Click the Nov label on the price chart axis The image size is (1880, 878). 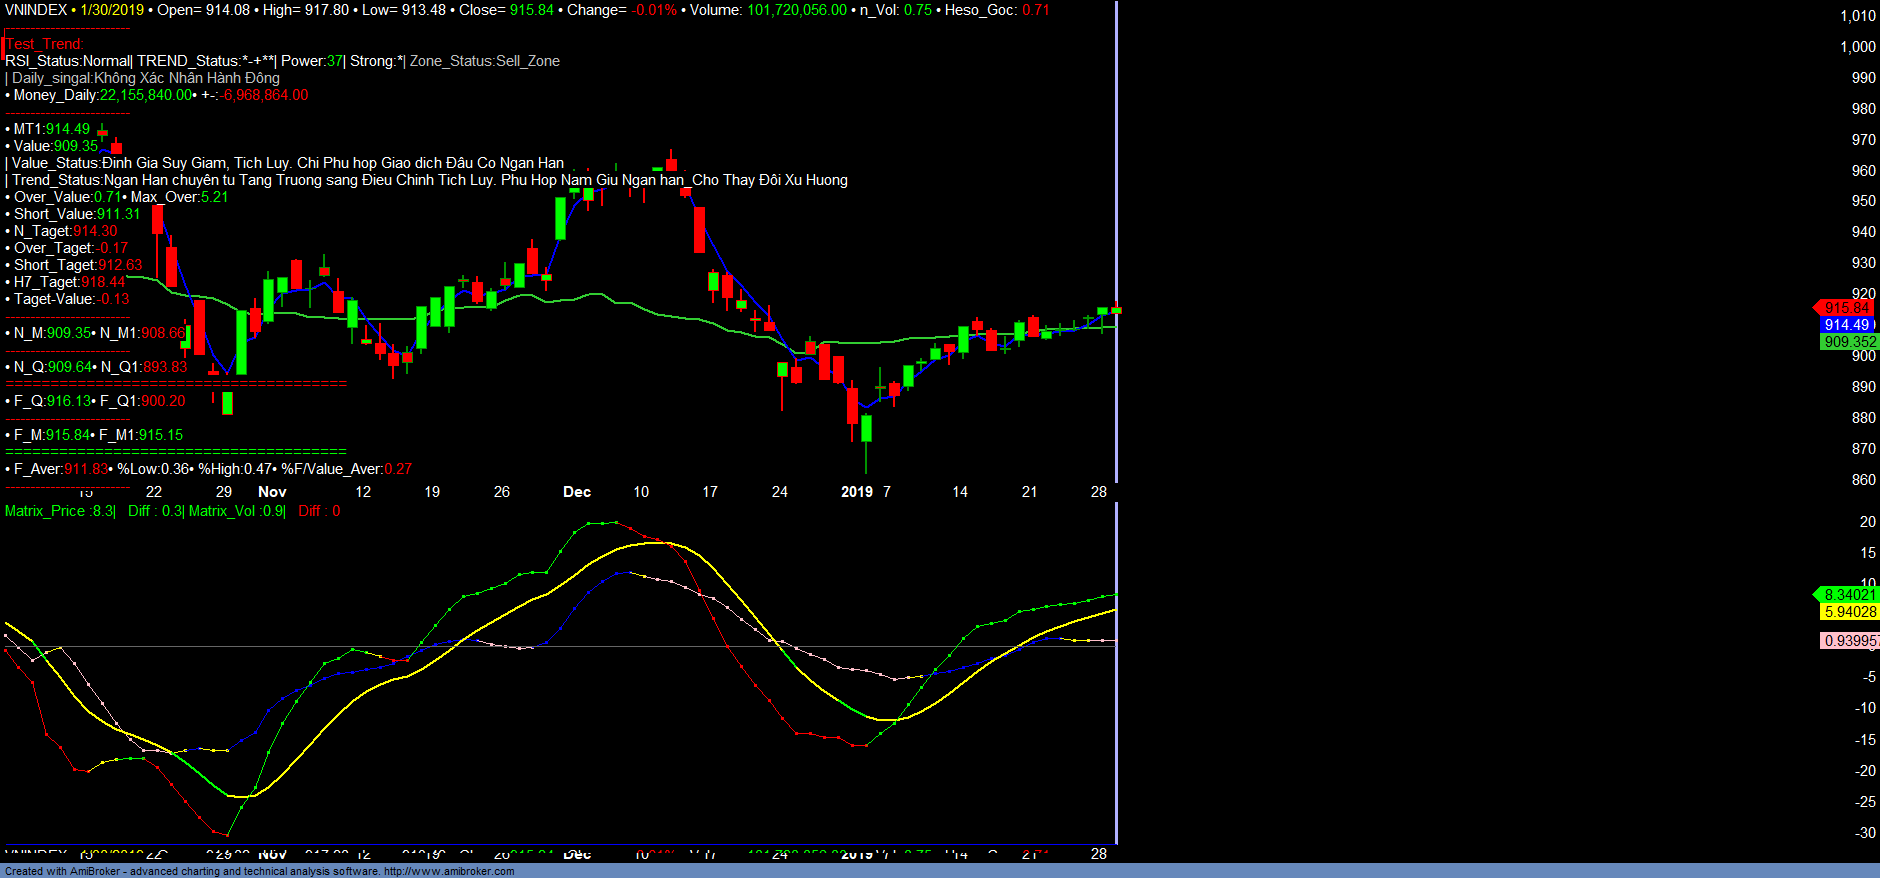(x=272, y=492)
